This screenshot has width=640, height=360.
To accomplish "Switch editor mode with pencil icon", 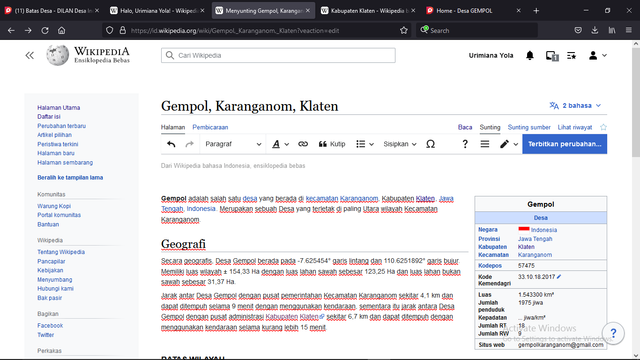I will tap(509, 144).
